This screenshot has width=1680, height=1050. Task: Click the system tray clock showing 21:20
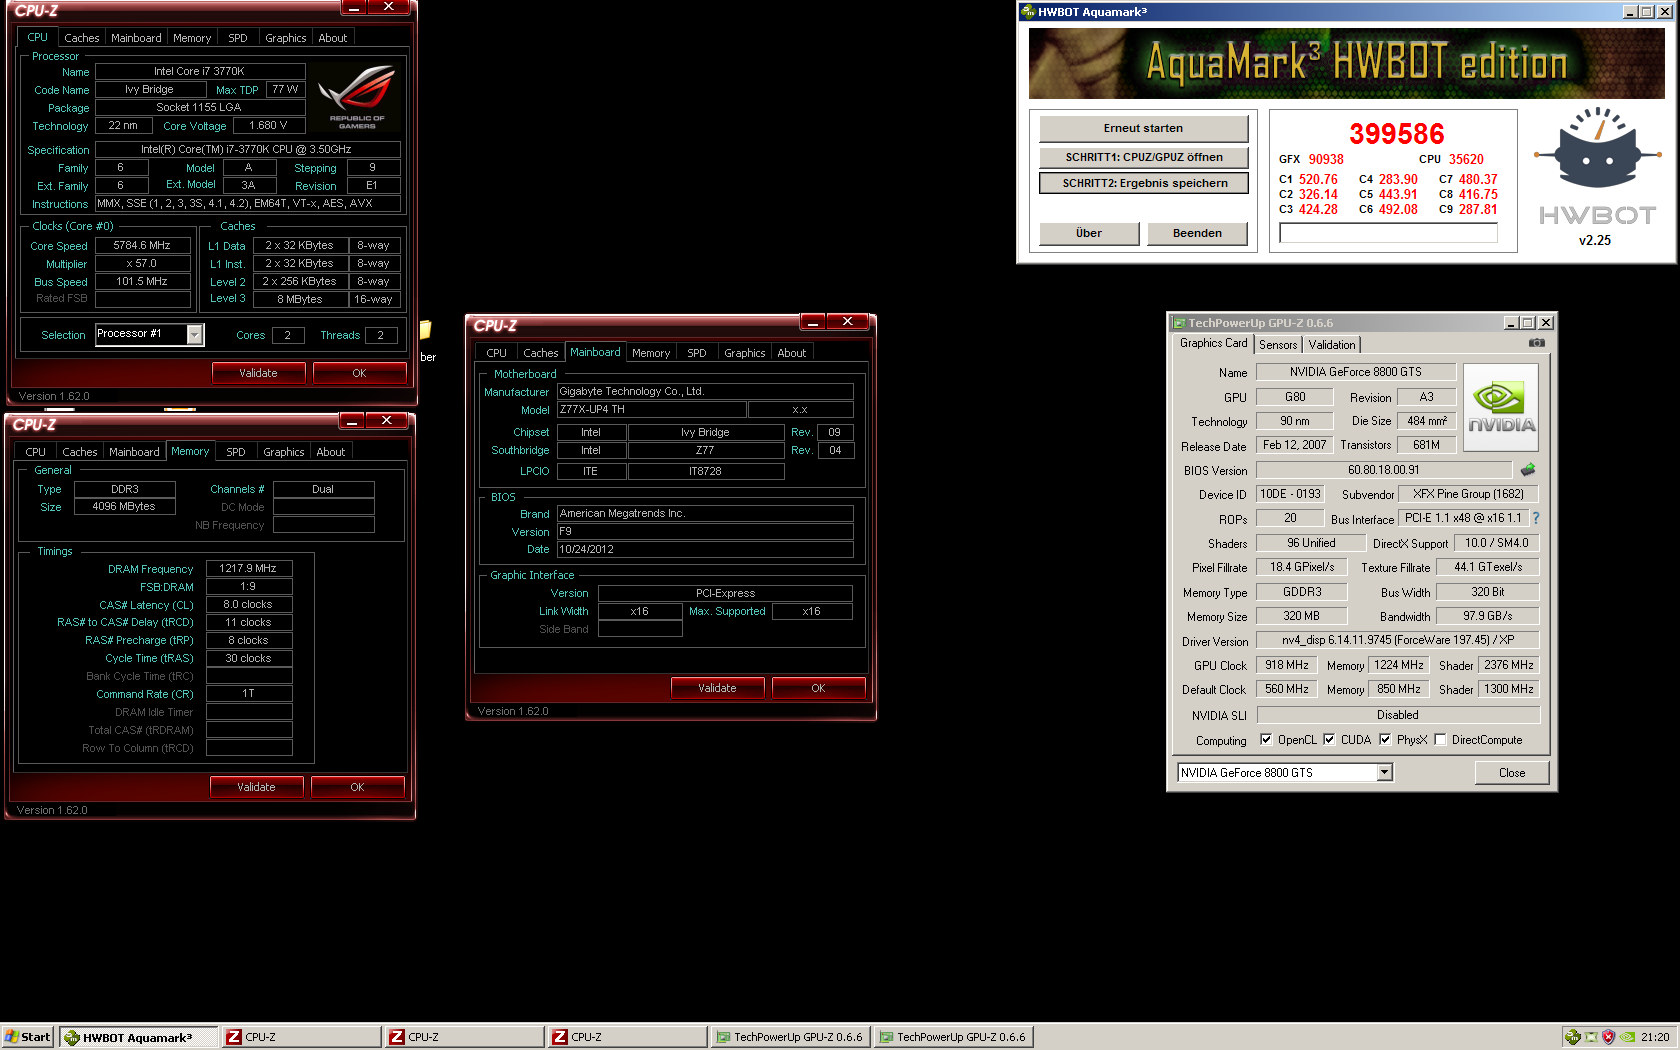tap(1655, 1037)
